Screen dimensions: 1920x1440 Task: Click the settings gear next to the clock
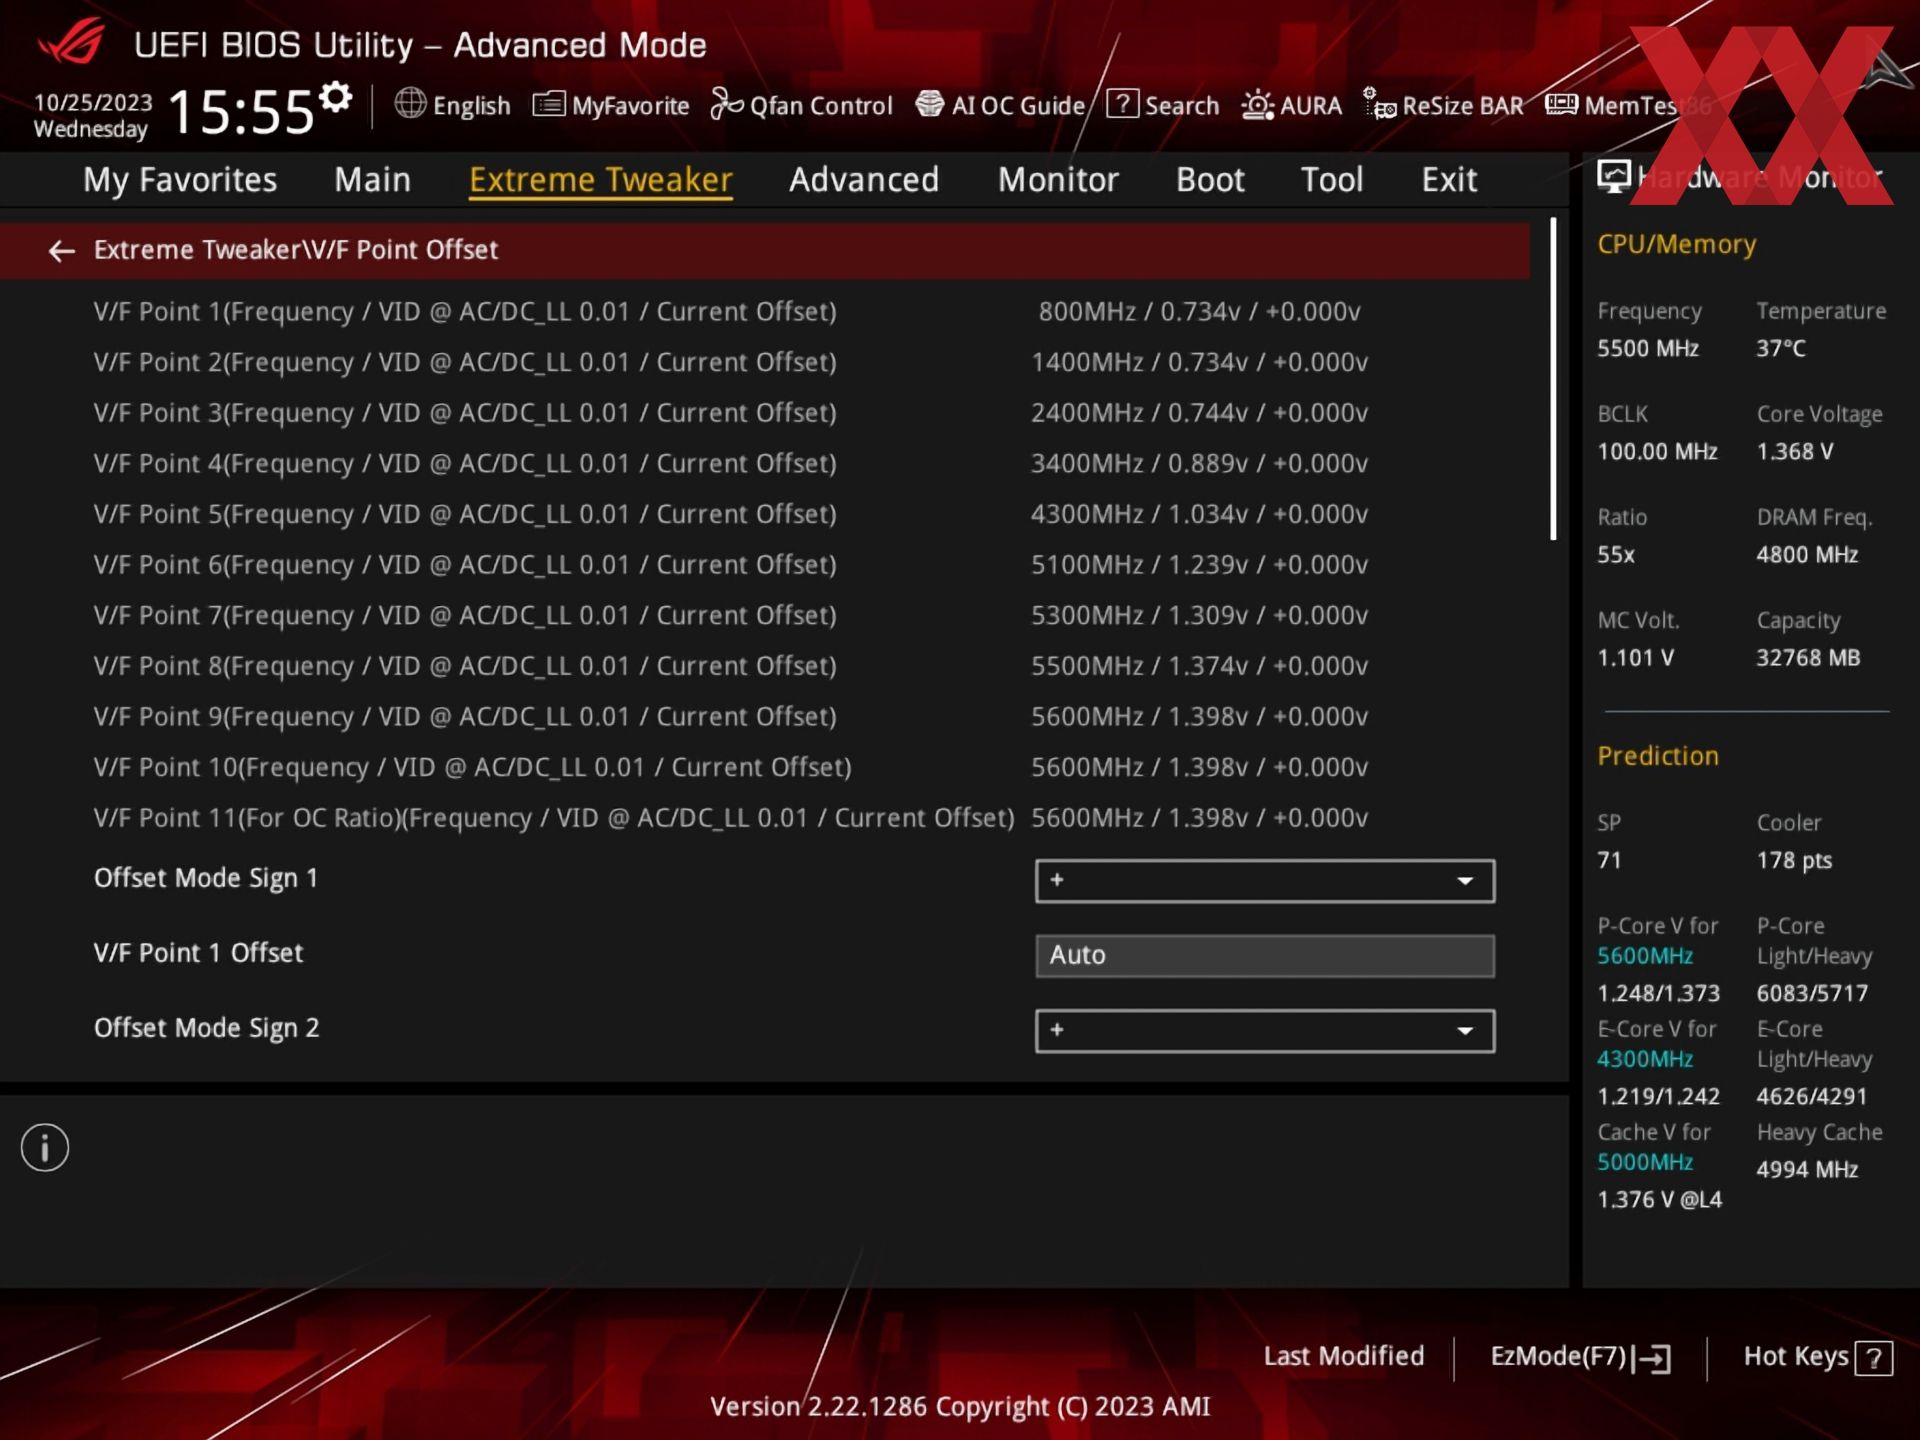[x=336, y=97]
